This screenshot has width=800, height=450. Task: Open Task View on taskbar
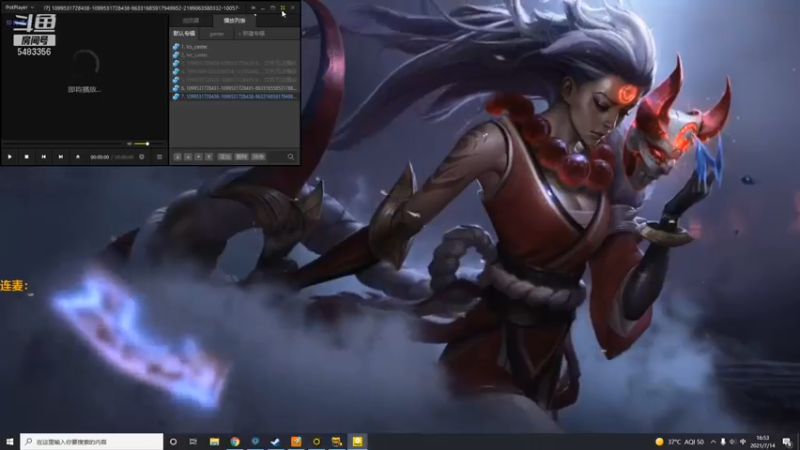pos(193,442)
